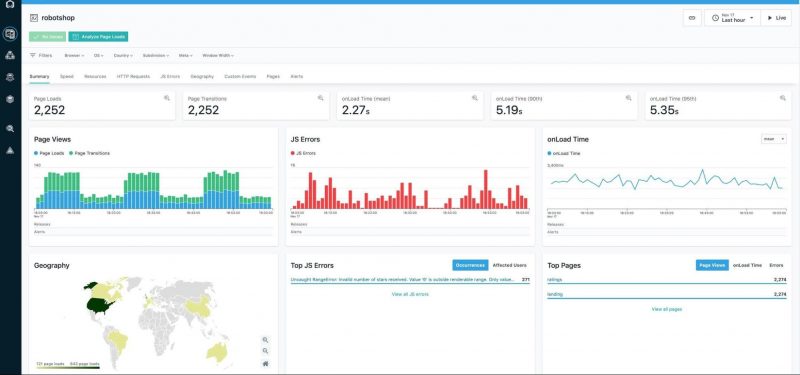Switch Top JS Errors to Occurrences

(x=470, y=265)
